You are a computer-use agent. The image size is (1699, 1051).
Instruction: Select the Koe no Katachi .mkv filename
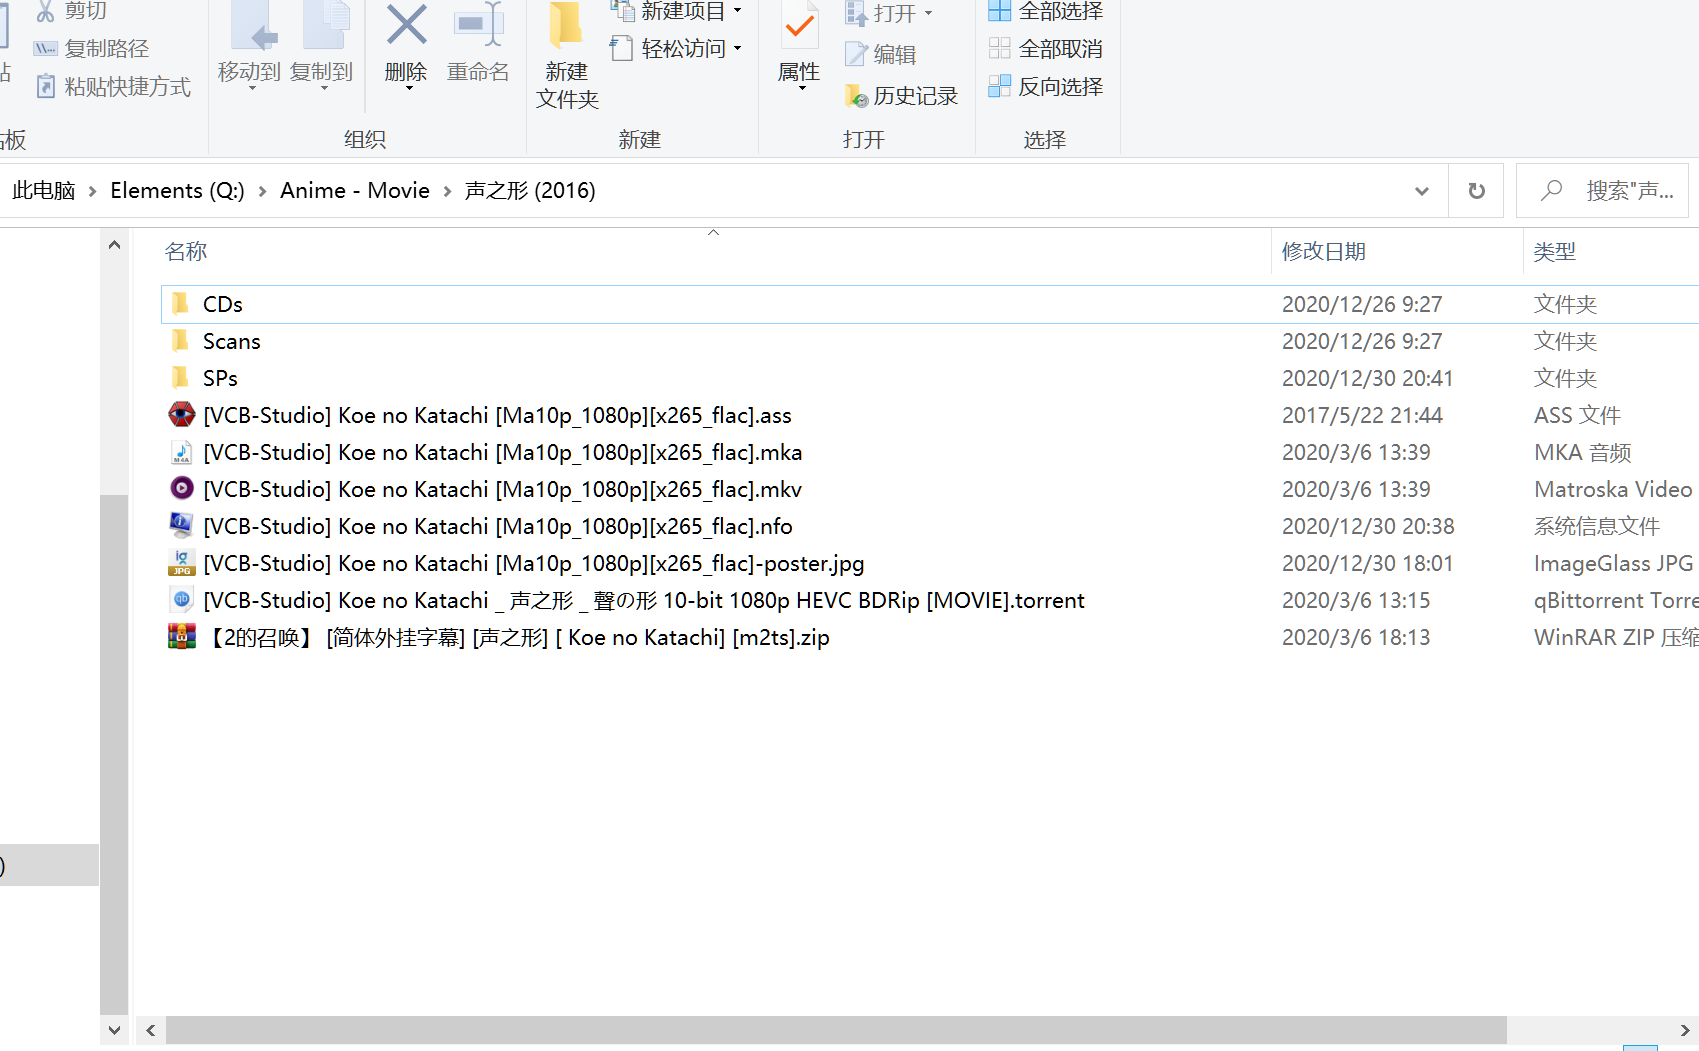point(502,489)
